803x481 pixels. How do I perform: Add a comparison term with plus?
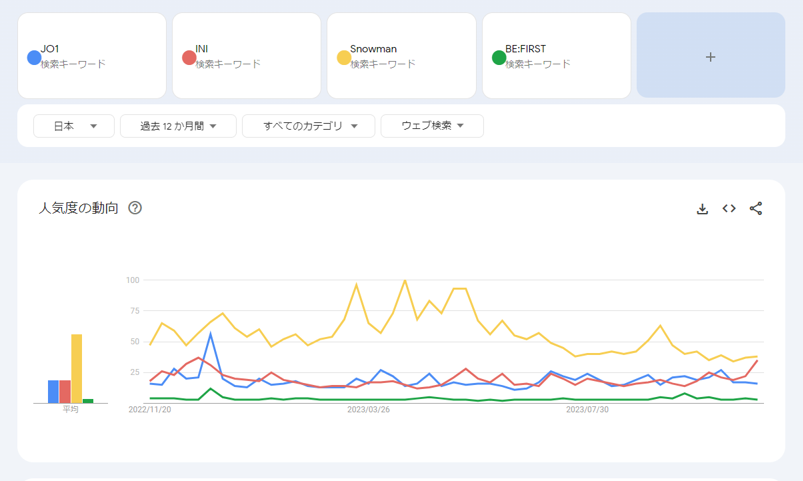point(711,55)
